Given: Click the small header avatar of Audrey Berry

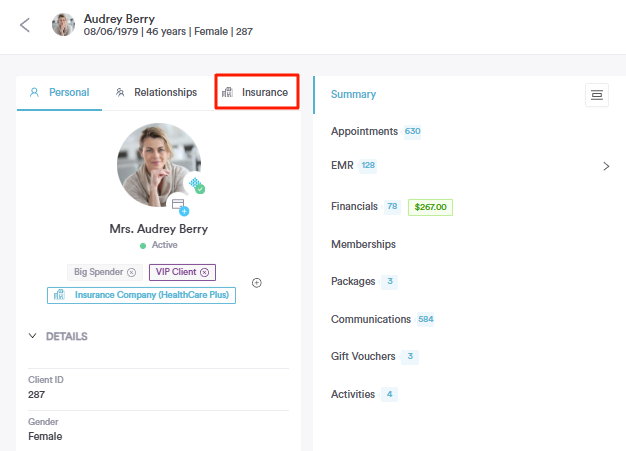Looking at the screenshot, I should 64,25.
